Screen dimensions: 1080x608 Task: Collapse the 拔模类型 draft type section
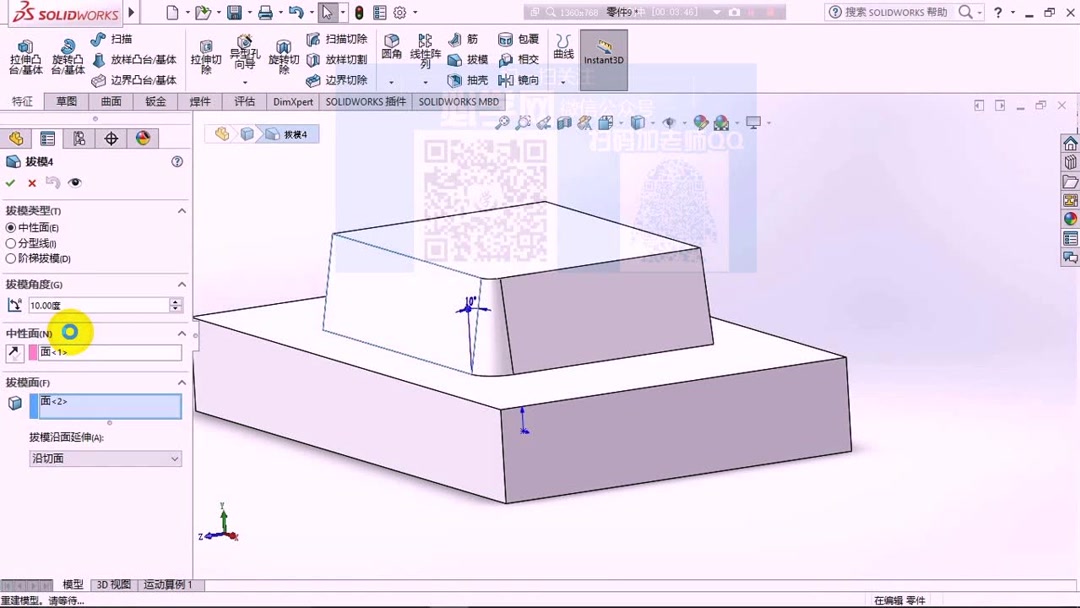point(181,210)
